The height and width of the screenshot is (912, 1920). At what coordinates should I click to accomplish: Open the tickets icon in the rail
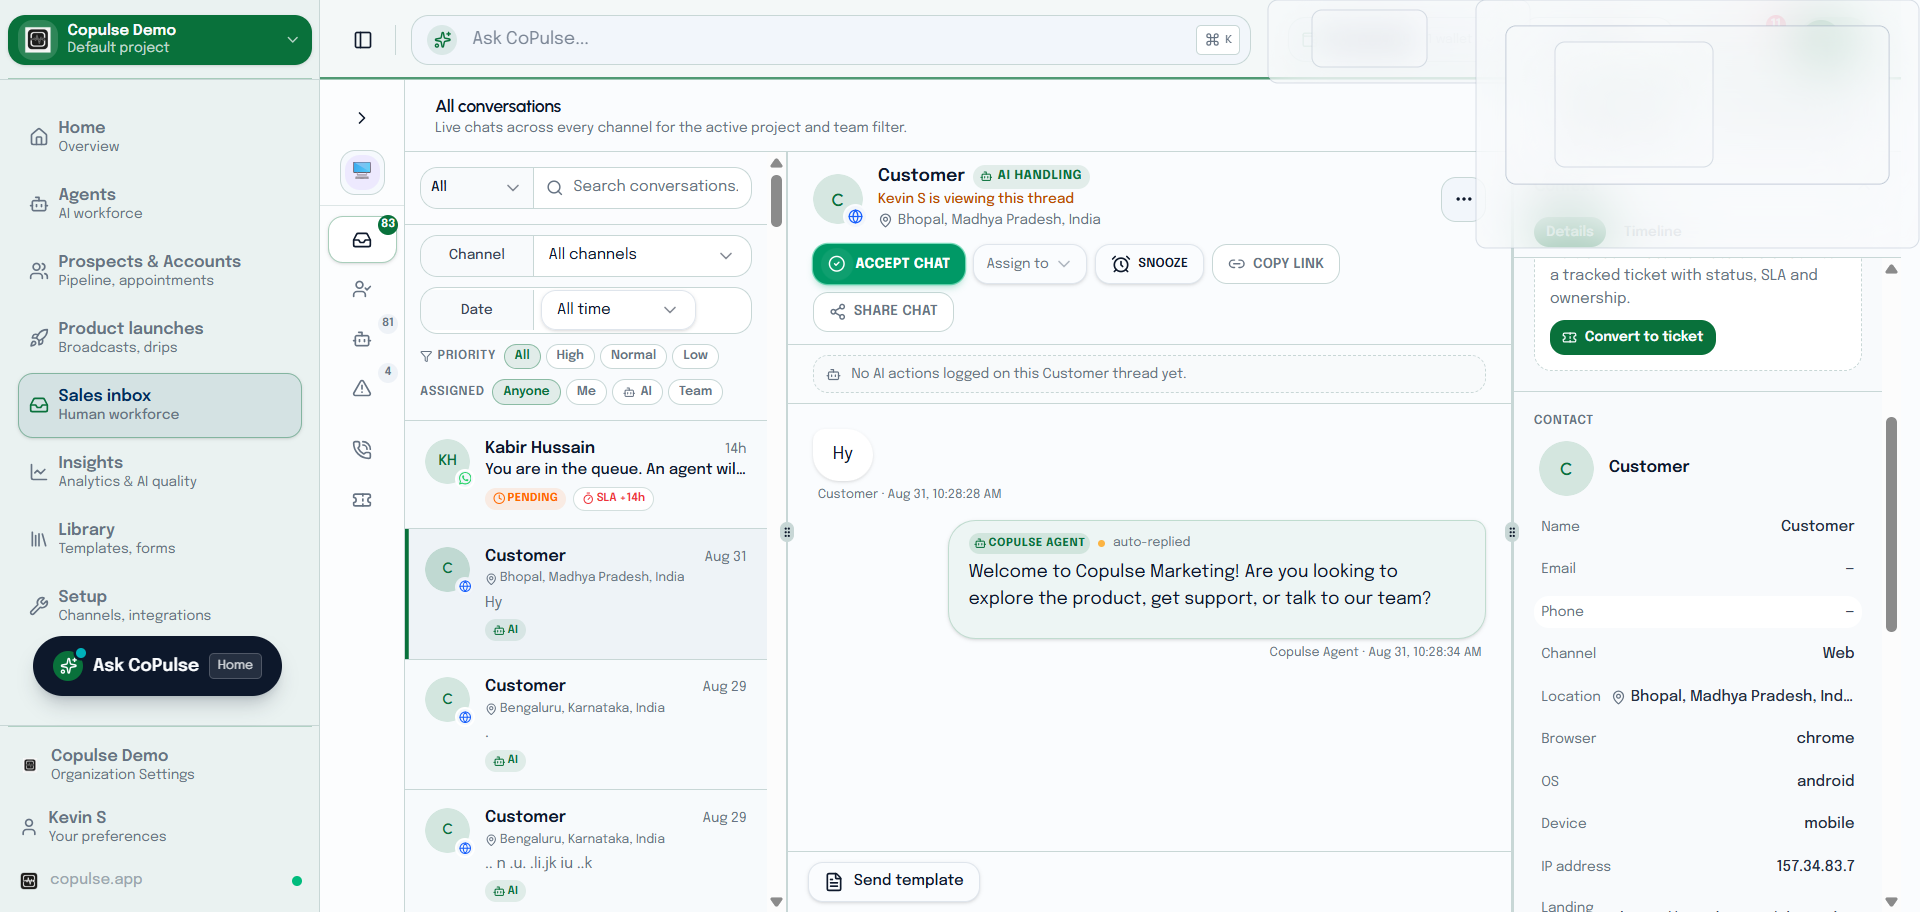(x=362, y=500)
